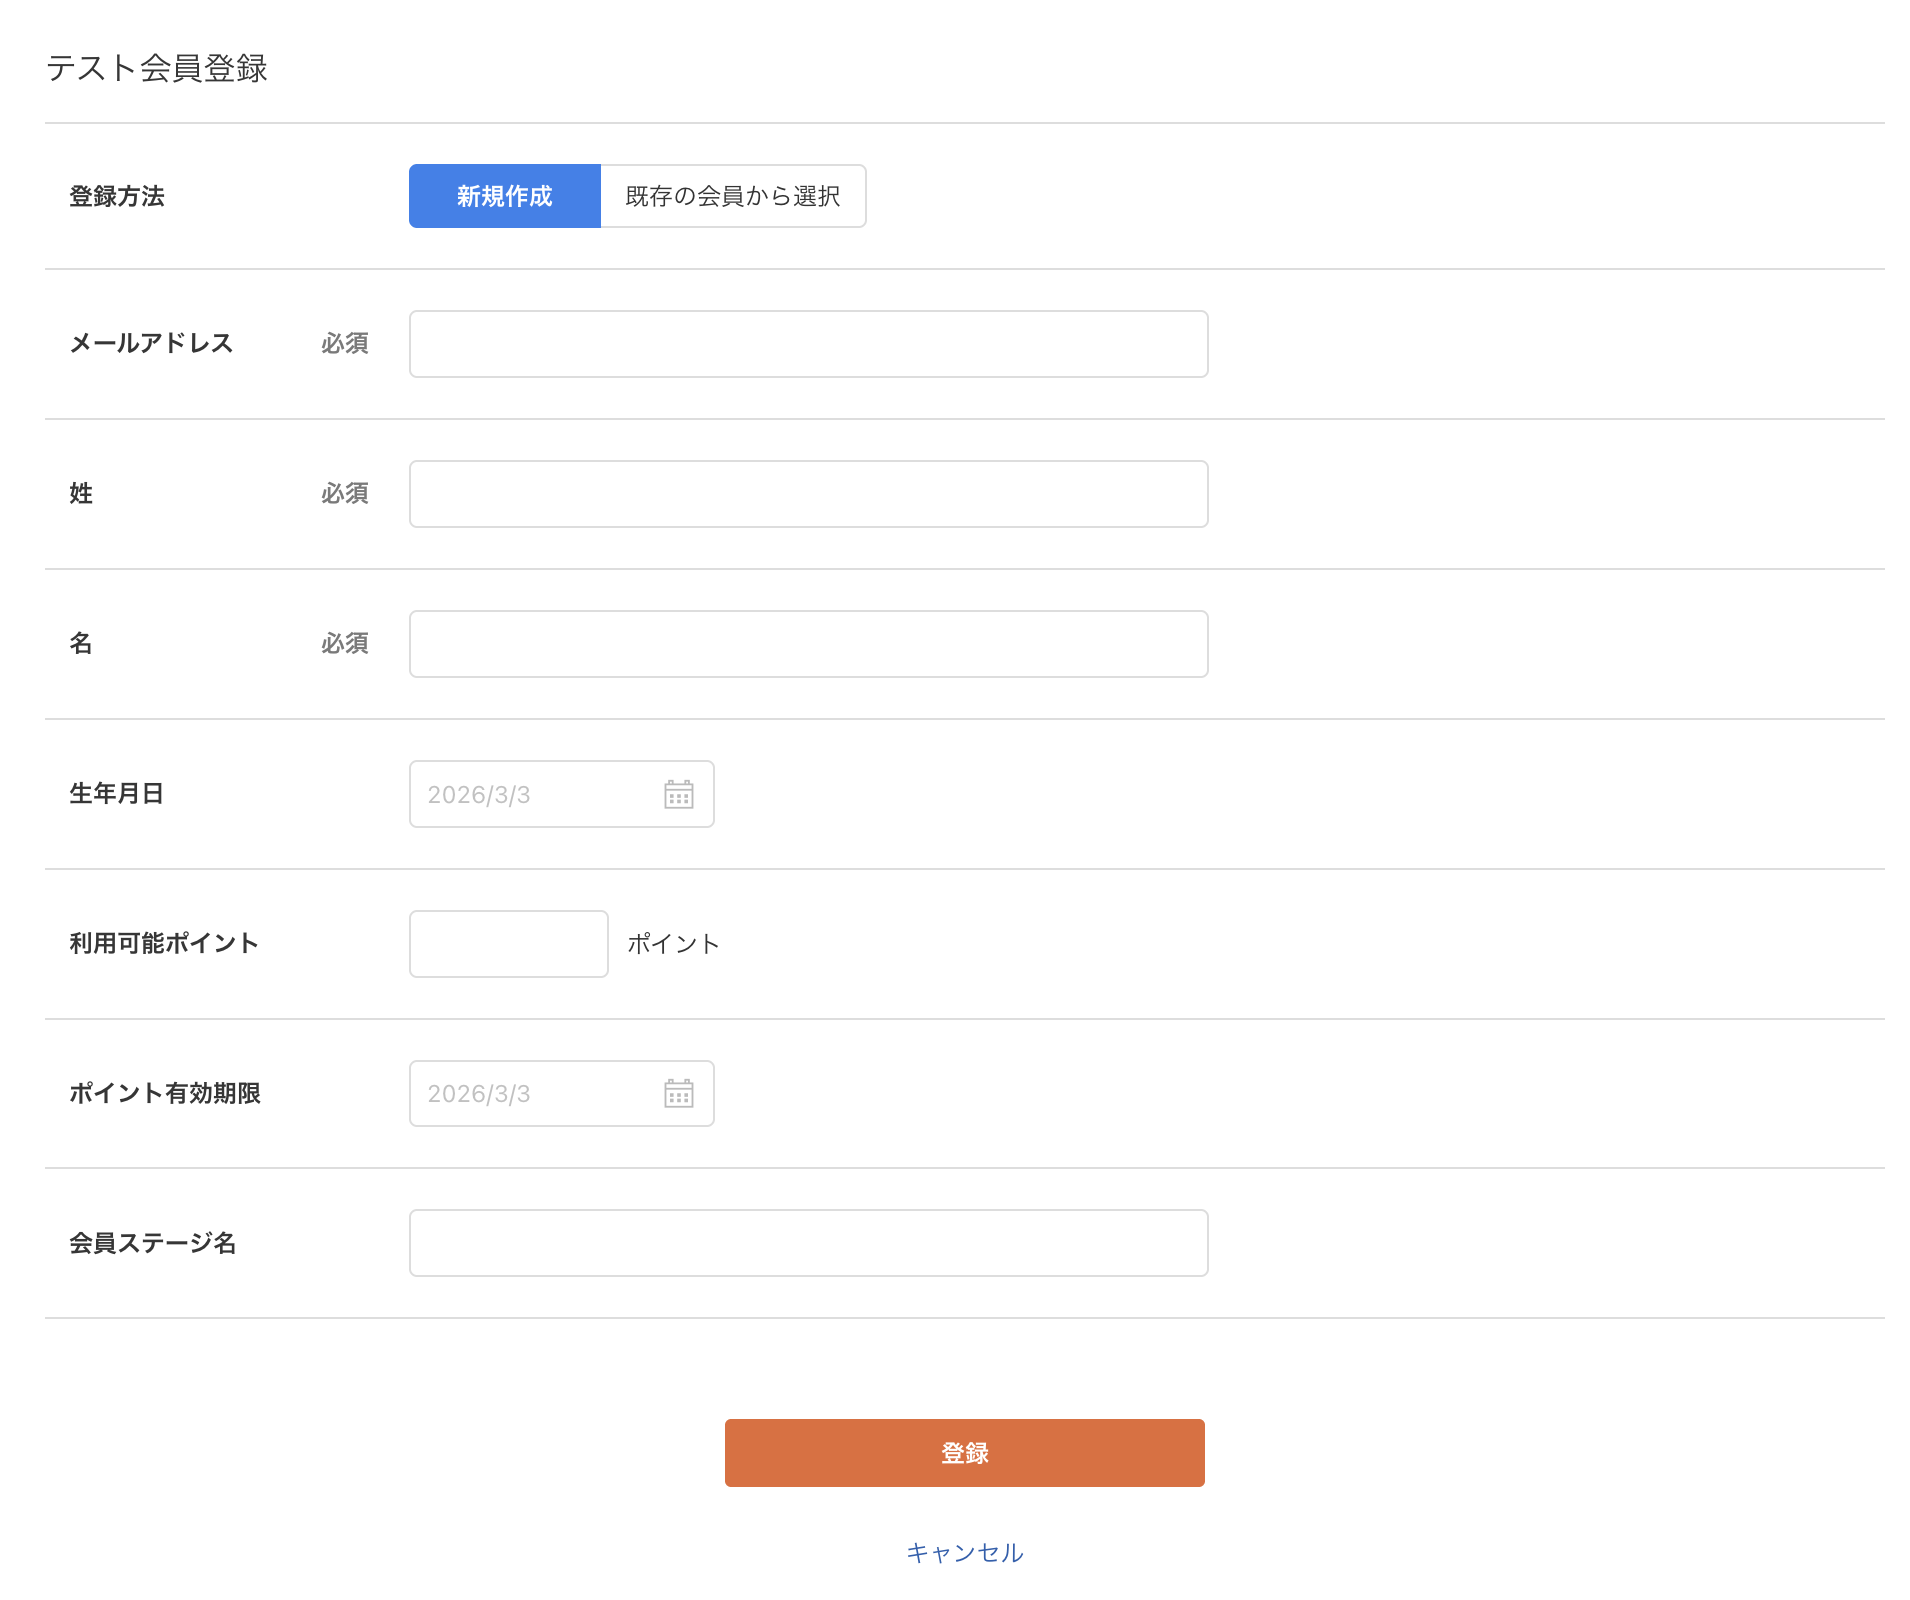This screenshot has height=1600, width=1910.
Task: Open the 生年月日 calendar picker icon
Action: [679, 794]
